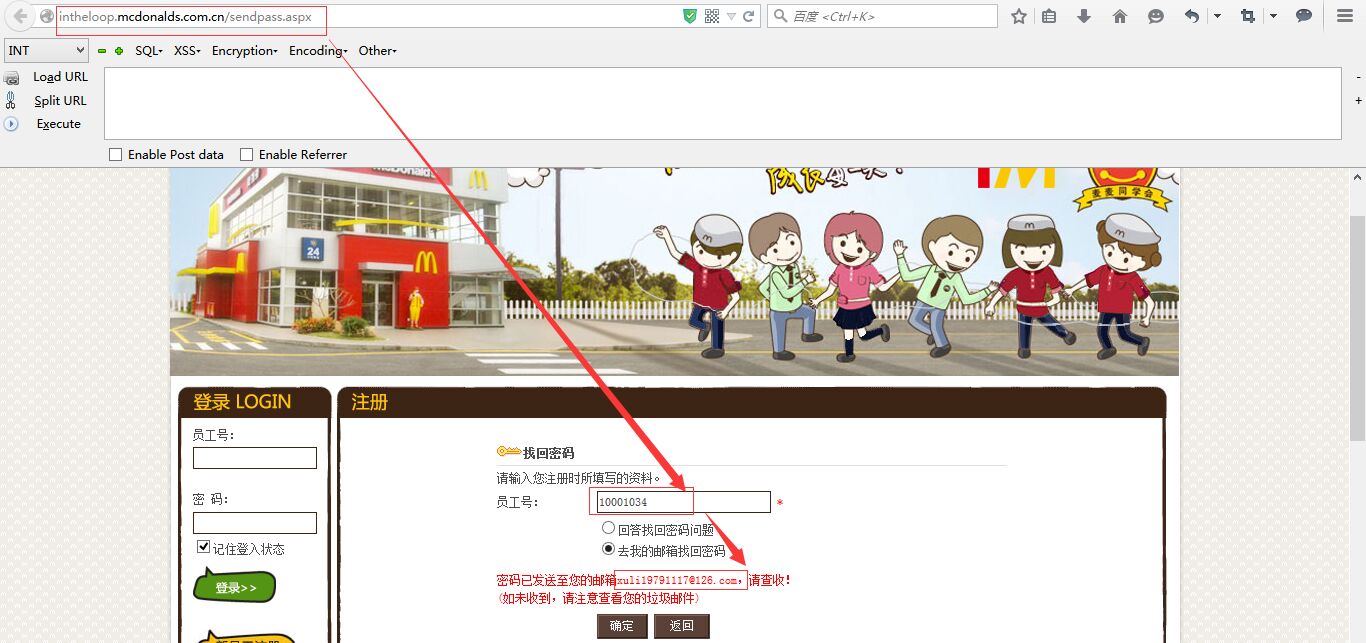1366x643 pixels.
Task: Enable Post data checkbox
Action: coord(115,154)
